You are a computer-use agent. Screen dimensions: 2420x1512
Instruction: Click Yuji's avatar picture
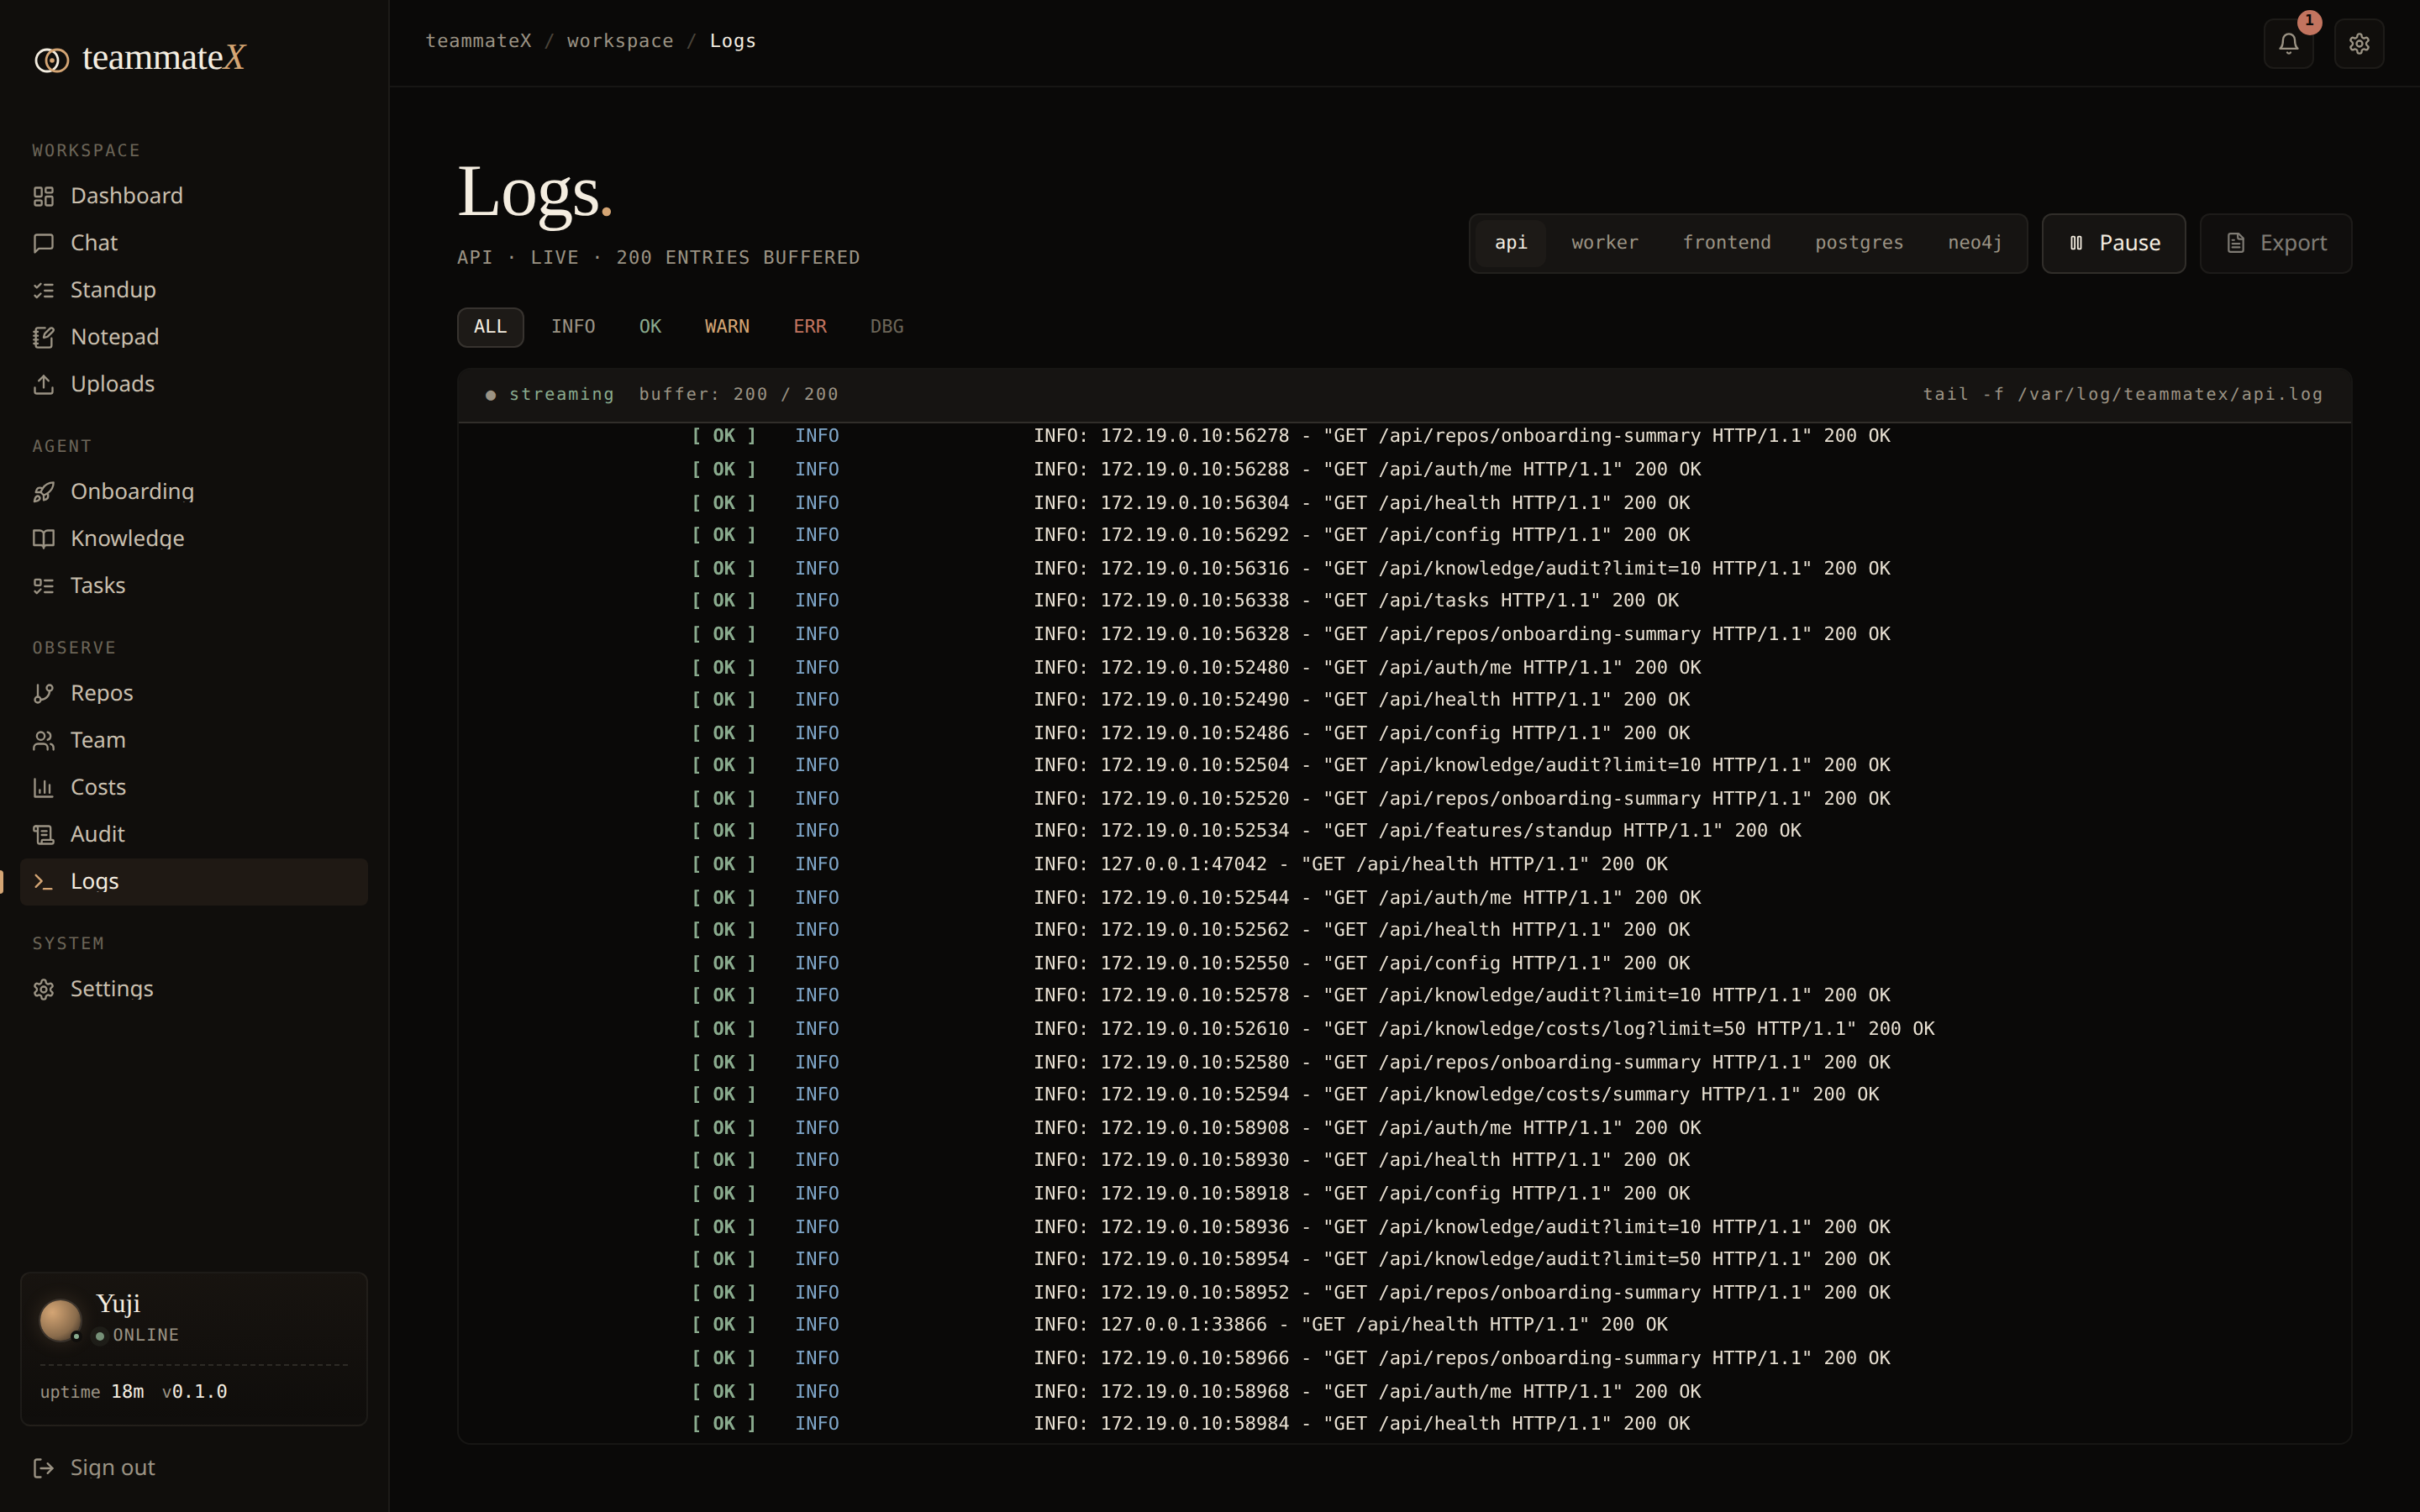point(60,1319)
